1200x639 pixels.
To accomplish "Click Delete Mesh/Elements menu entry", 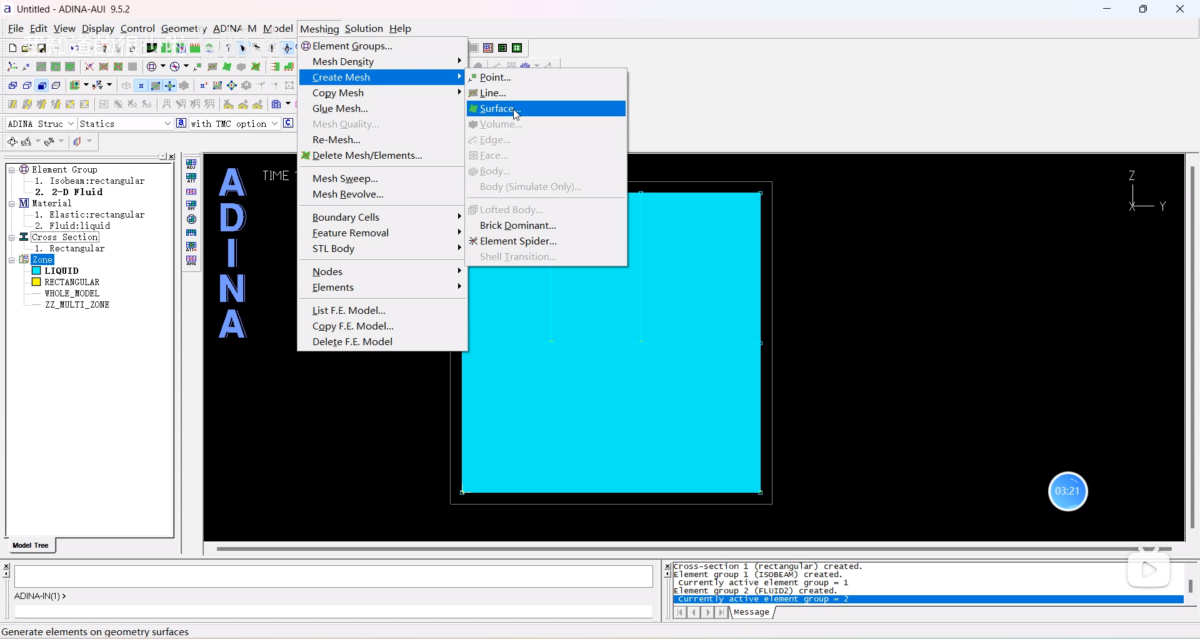I will [383, 155].
